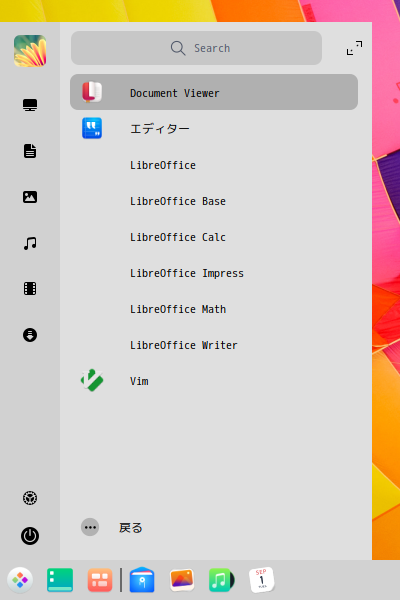Click the Document Viewer book icon
The height and width of the screenshot is (600, 400).
tap(92, 92)
